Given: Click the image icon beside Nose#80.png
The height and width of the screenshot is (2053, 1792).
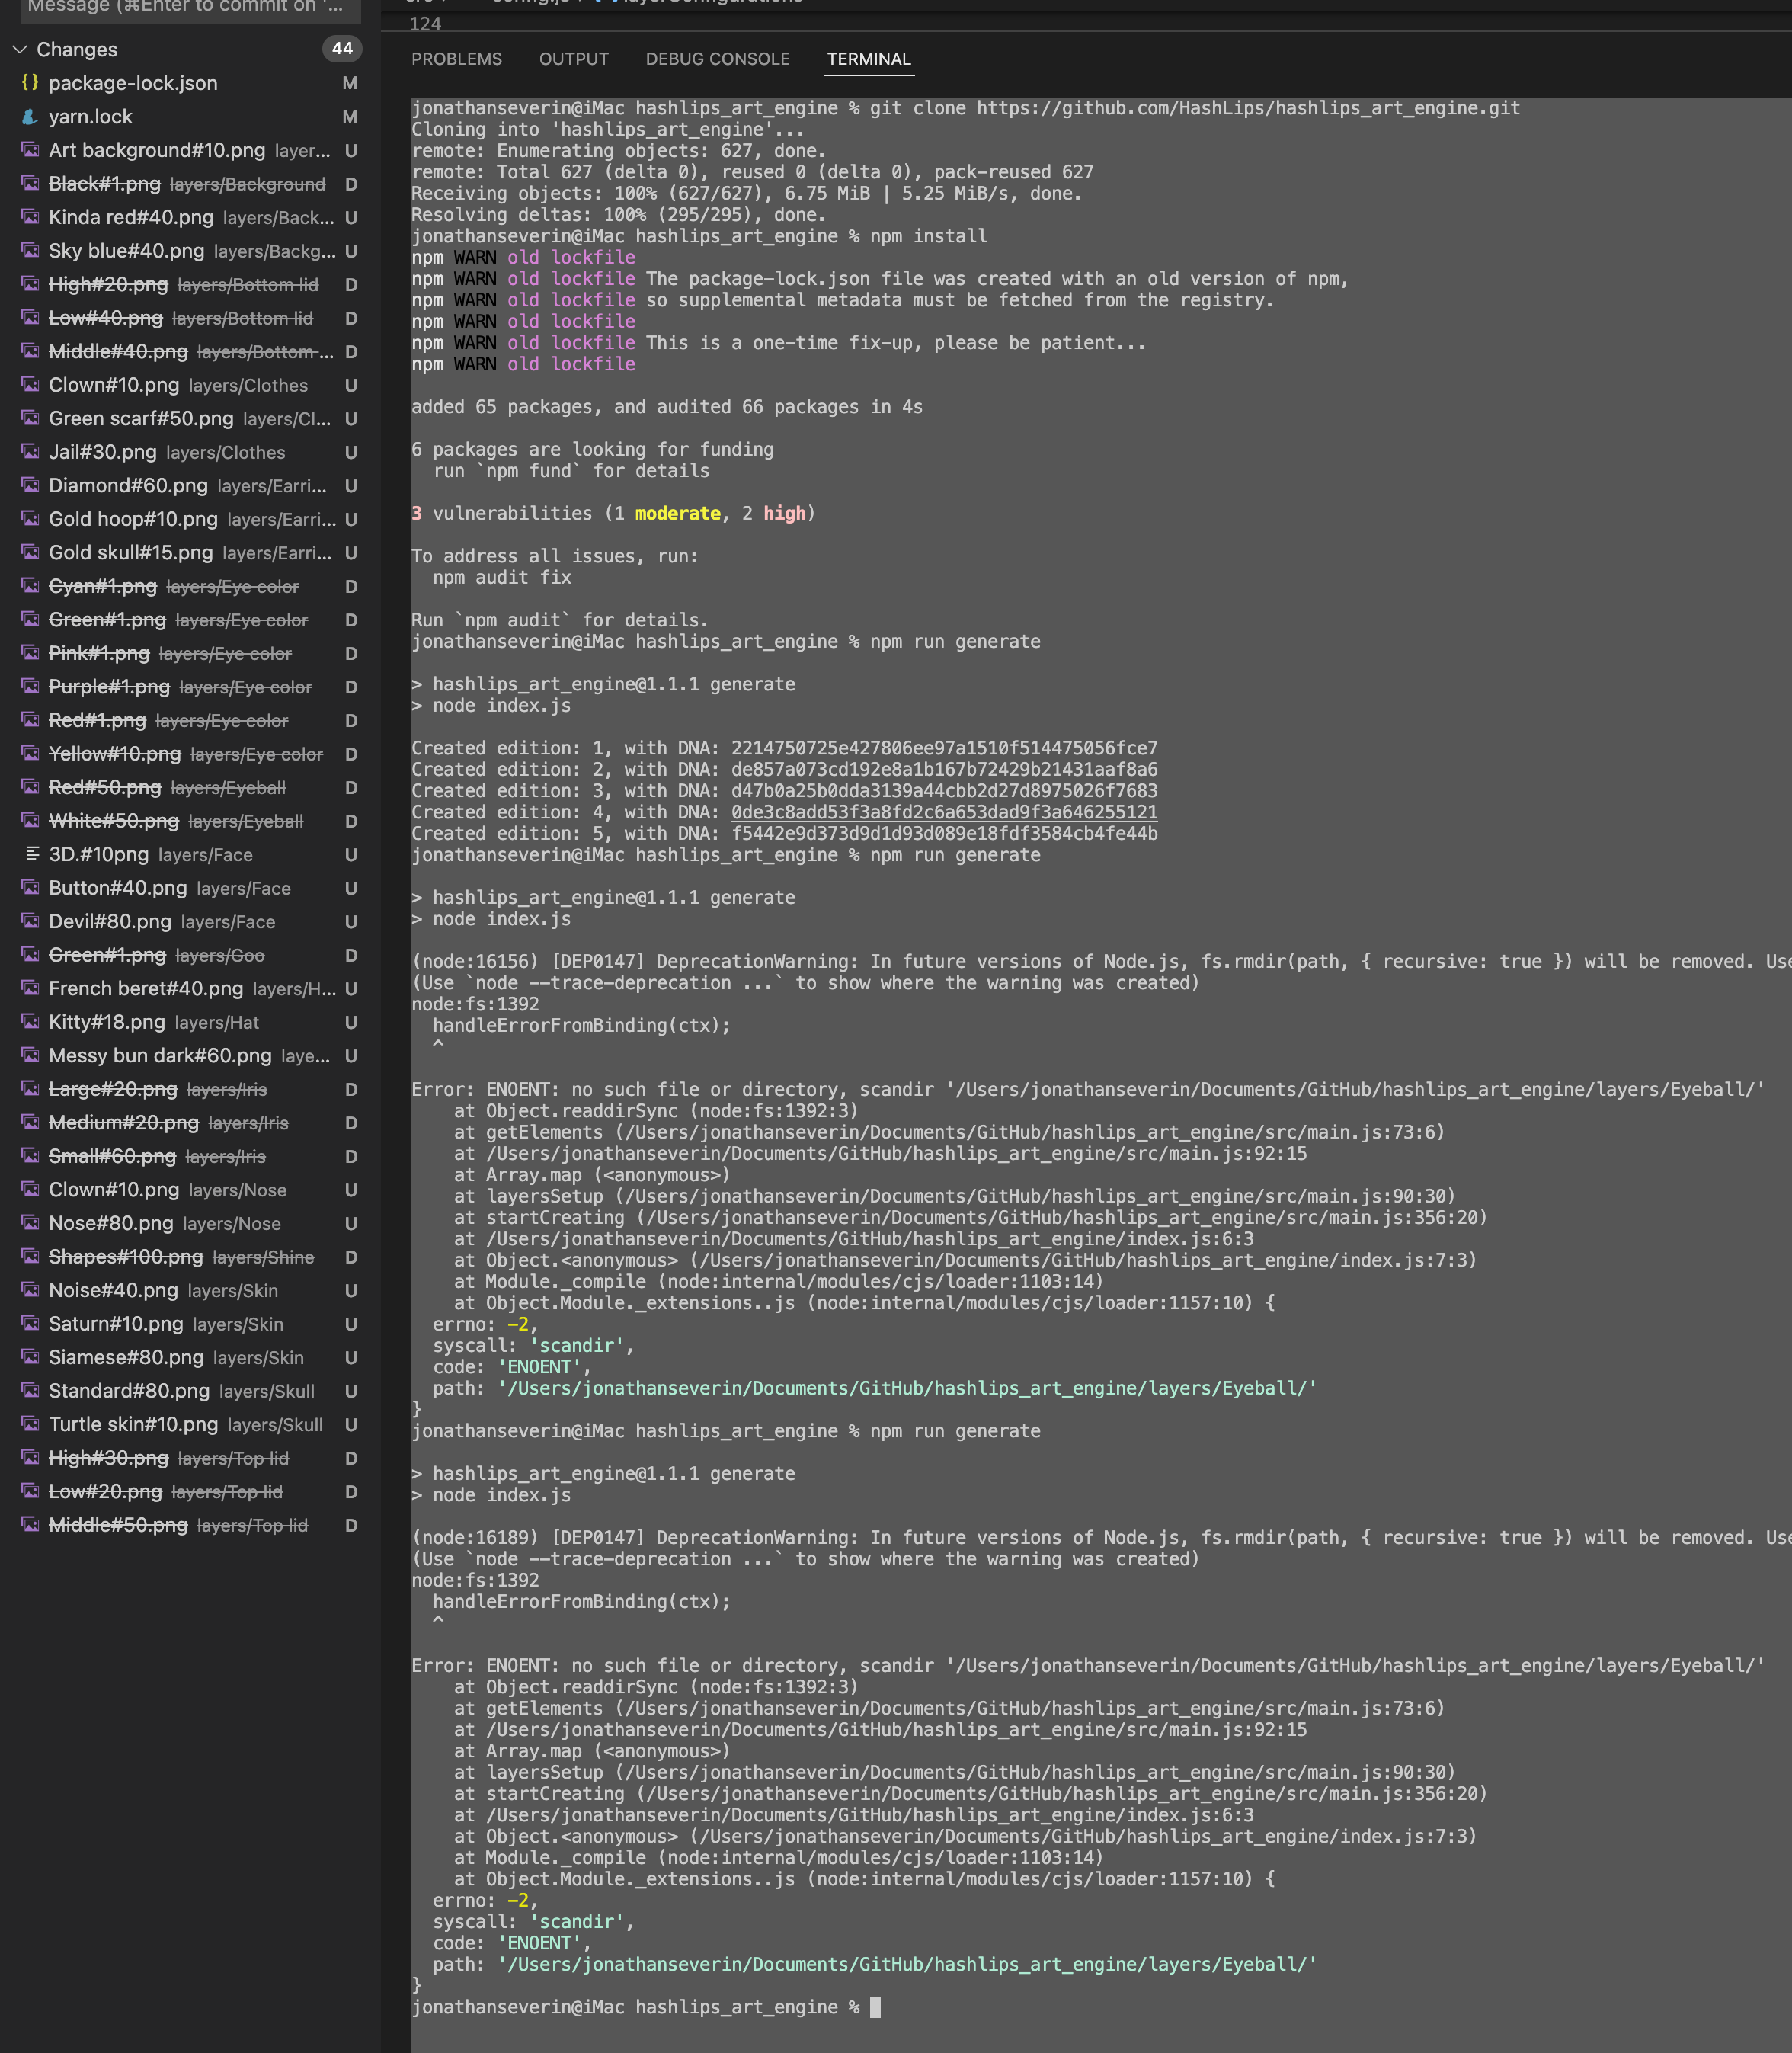Looking at the screenshot, I should 28,1223.
